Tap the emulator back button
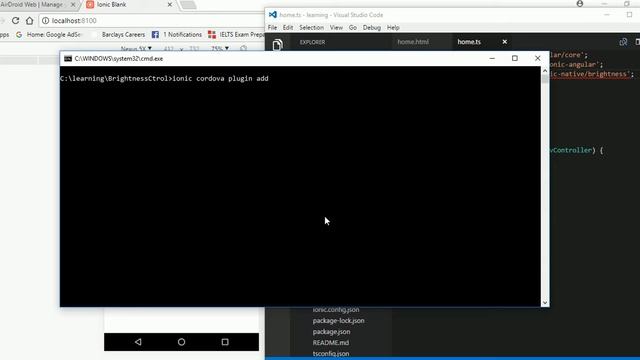Viewport: 640px width, 360px height. click(x=138, y=342)
